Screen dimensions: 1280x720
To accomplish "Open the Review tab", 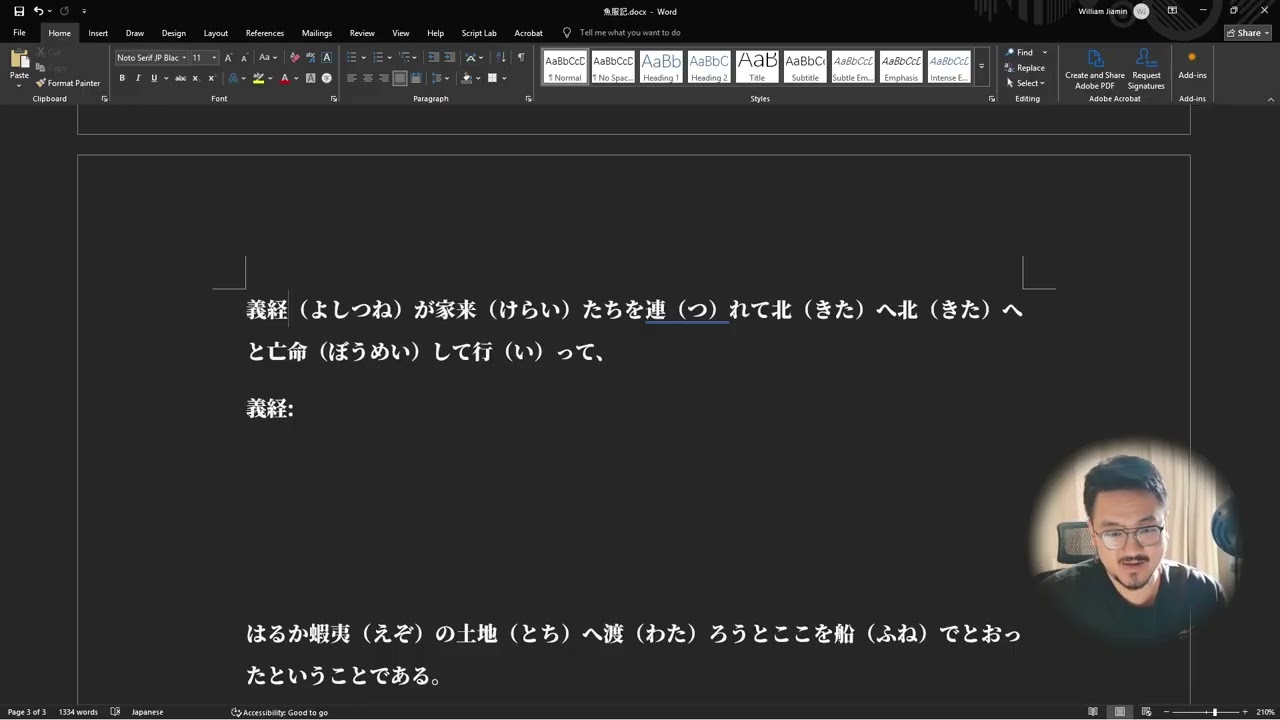I will click(362, 33).
